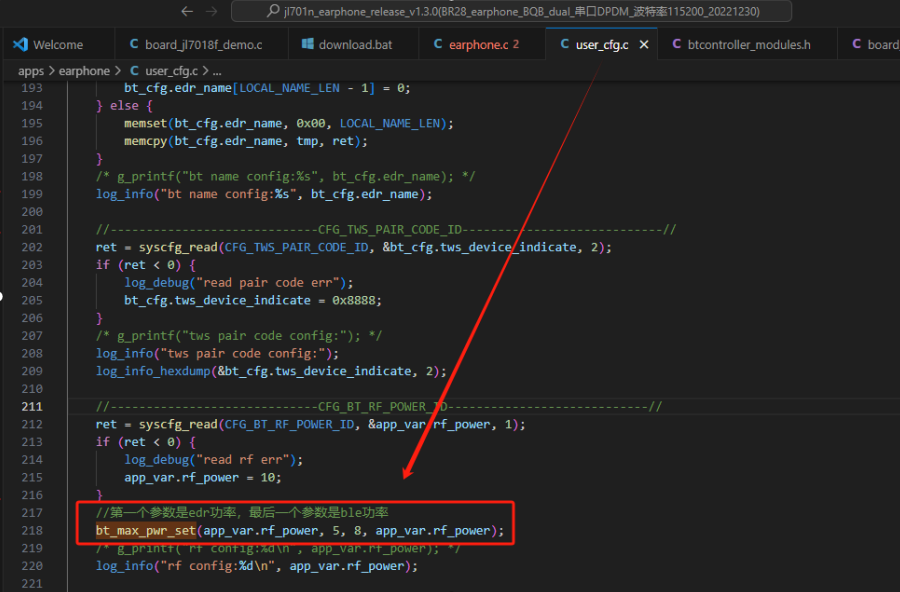Click the Windows batch icon on the download.bat tab

tap(308, 44)
